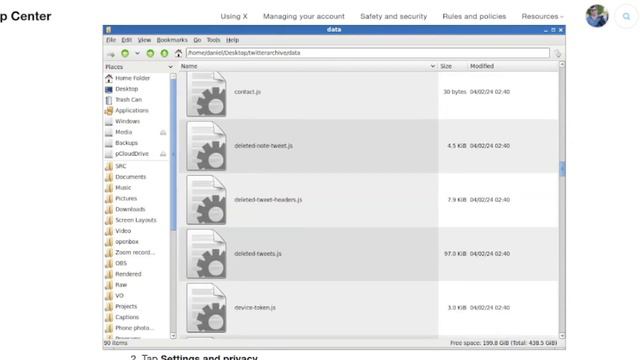This screenshot has height=360, width=640.
Task: Open the Edit menu
Action: pyautogui.click(x=127, y=40)
